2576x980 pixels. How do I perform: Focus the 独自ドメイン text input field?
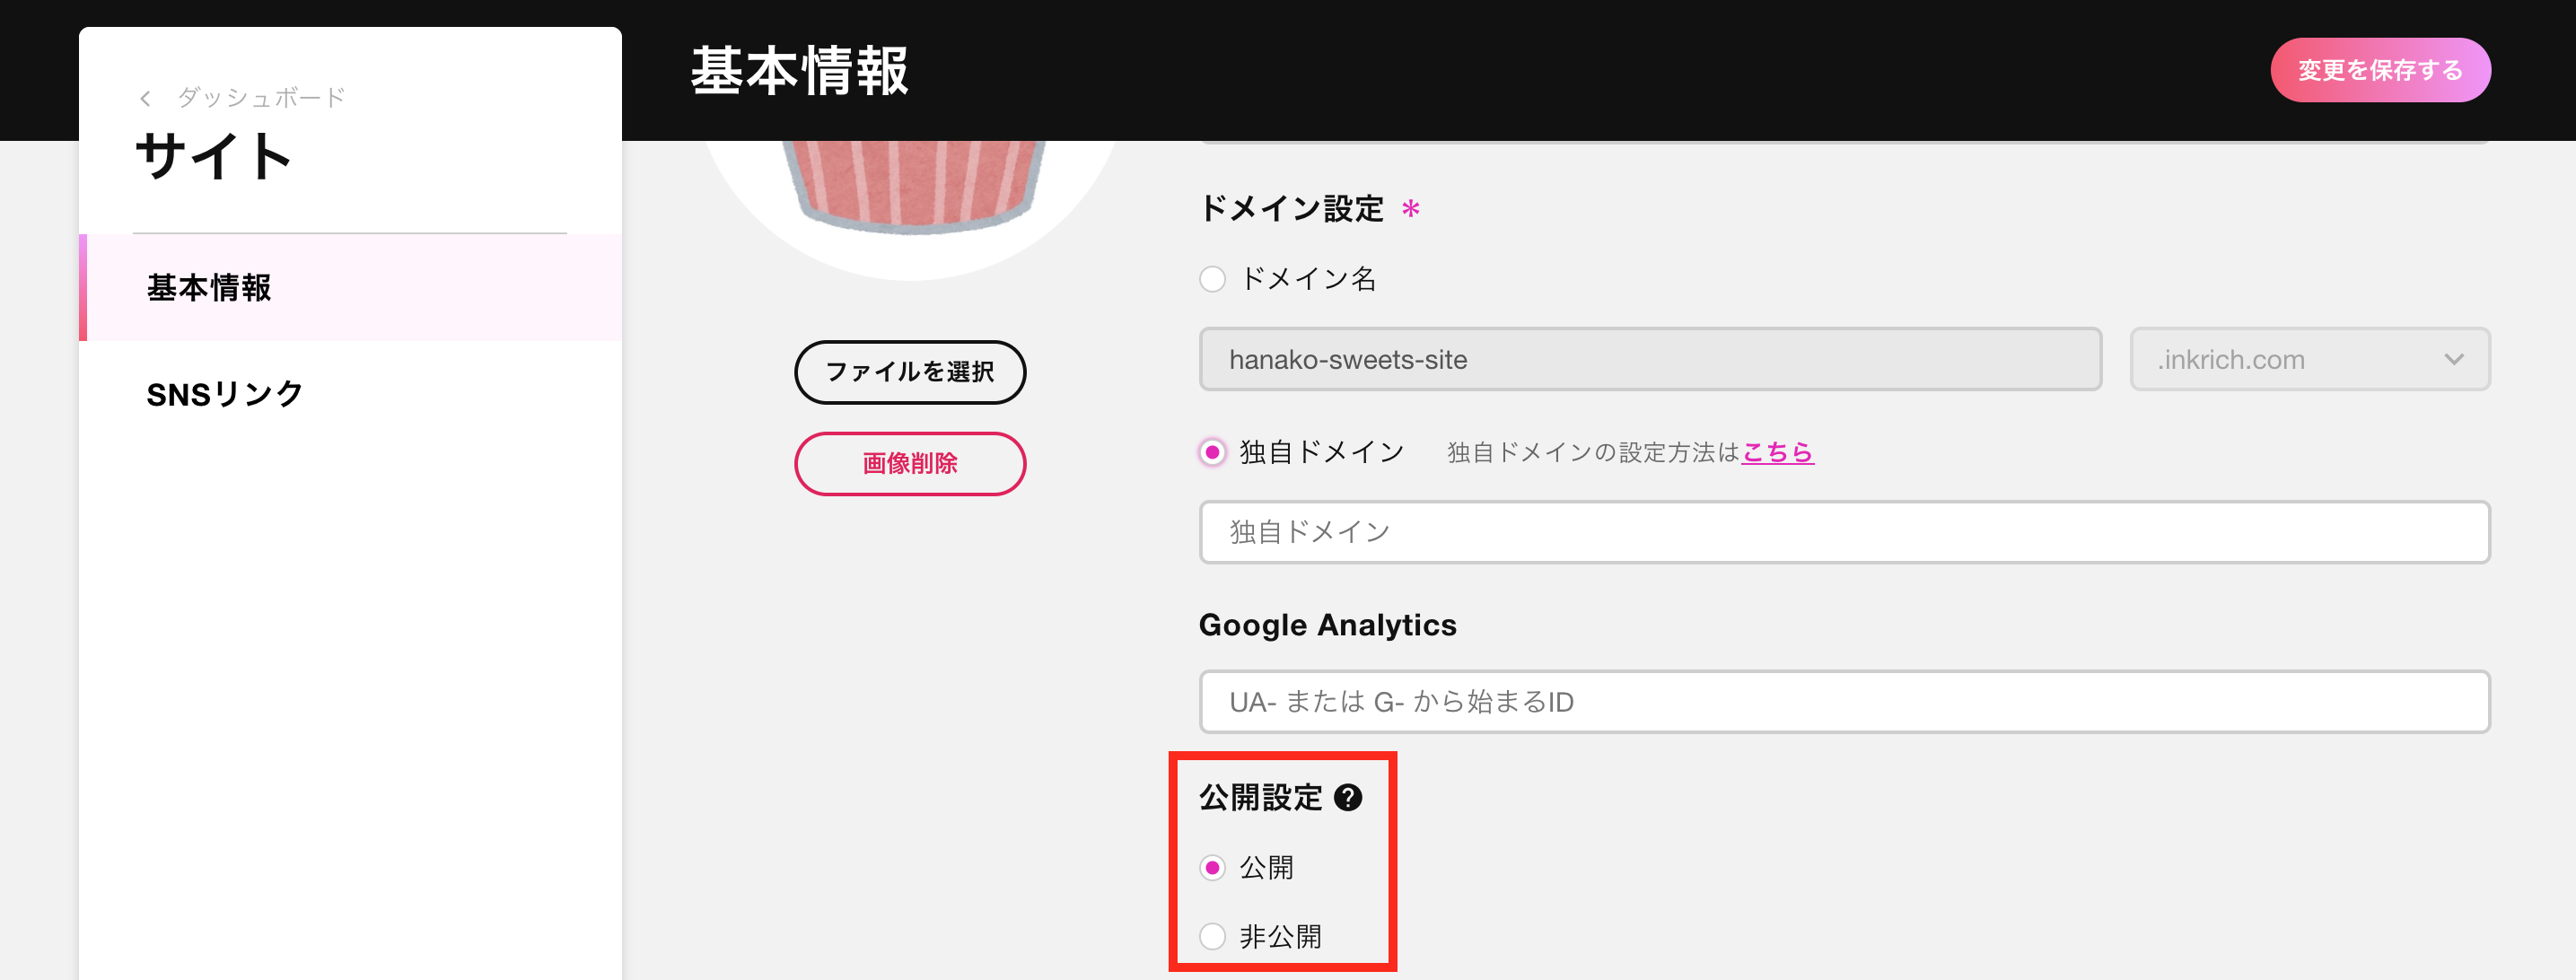(1844, 532)
